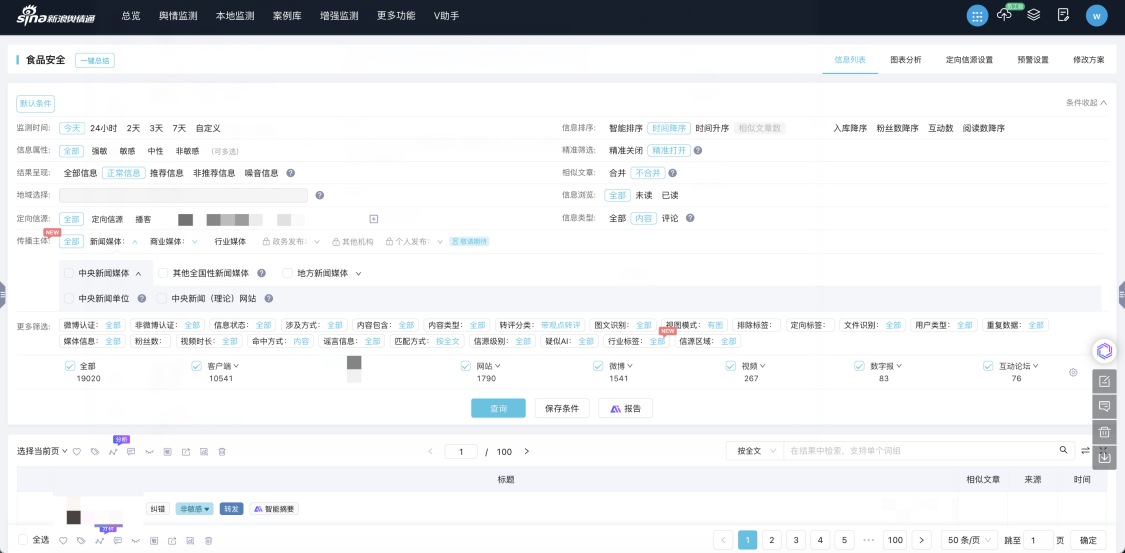Uncheck the 微博 source checkbox
Image resolution: width=1125 pixels, height=553 pixels.
tap(598, 366)
